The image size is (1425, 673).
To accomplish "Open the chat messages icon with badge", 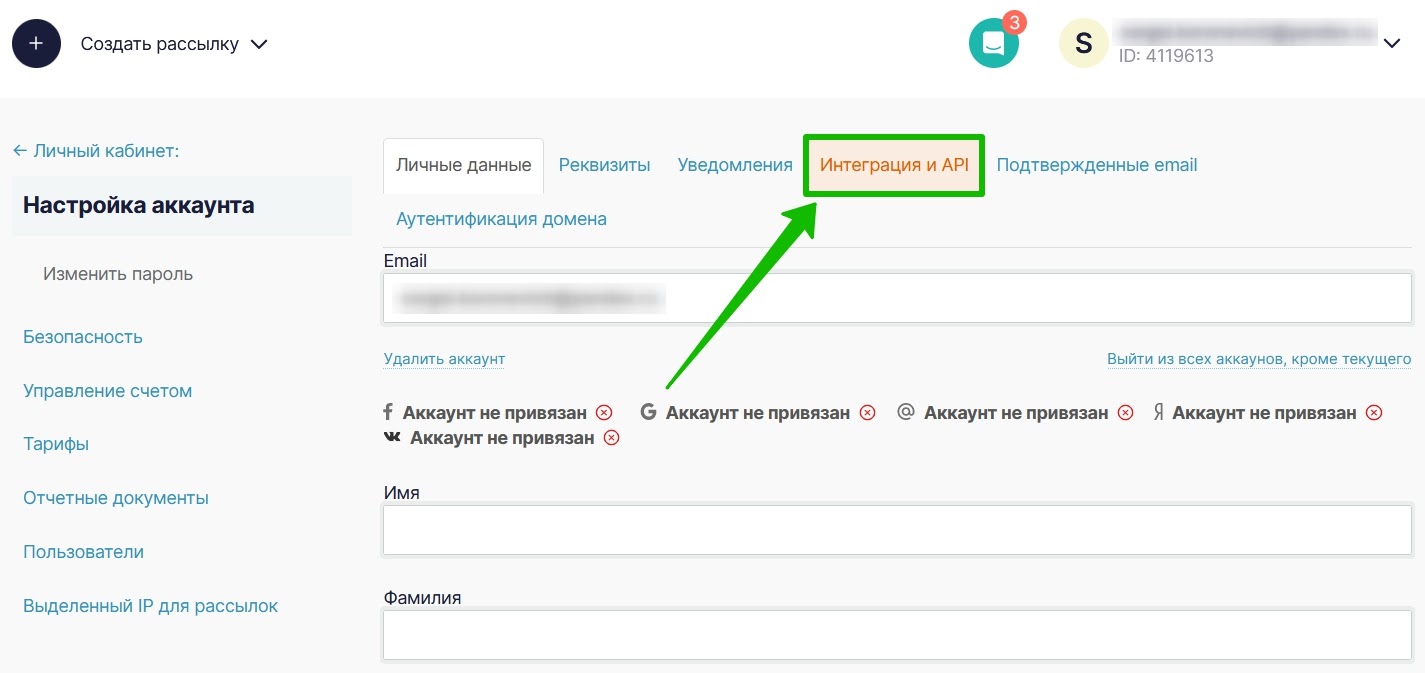I will click(x=994, y=43).
